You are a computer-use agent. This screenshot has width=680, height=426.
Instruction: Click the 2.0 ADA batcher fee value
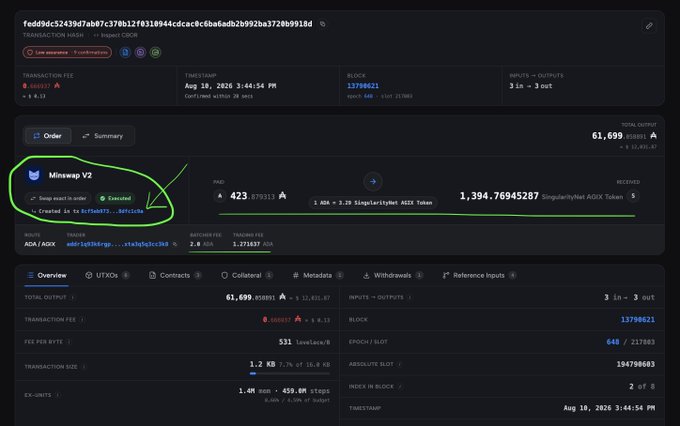click(x=201, y=244)
